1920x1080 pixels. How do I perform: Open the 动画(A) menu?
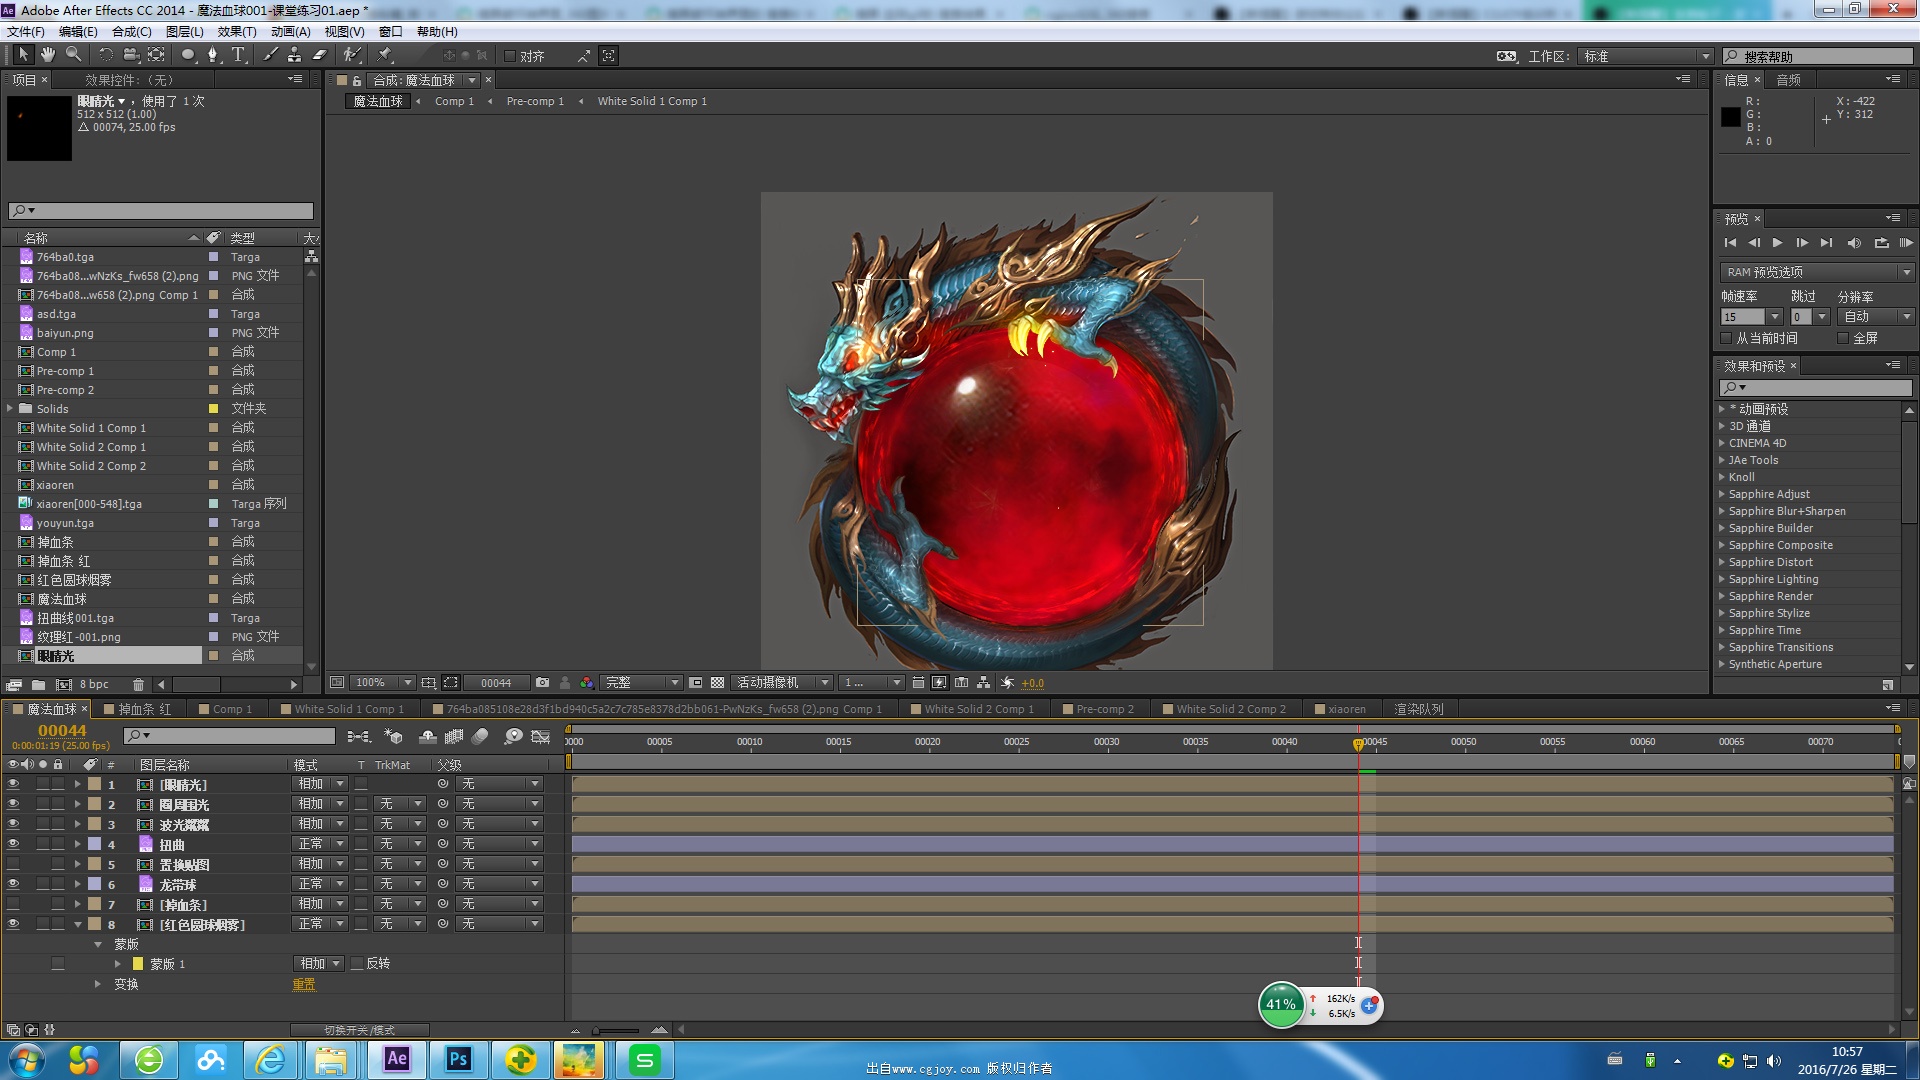tap(291, 32)
